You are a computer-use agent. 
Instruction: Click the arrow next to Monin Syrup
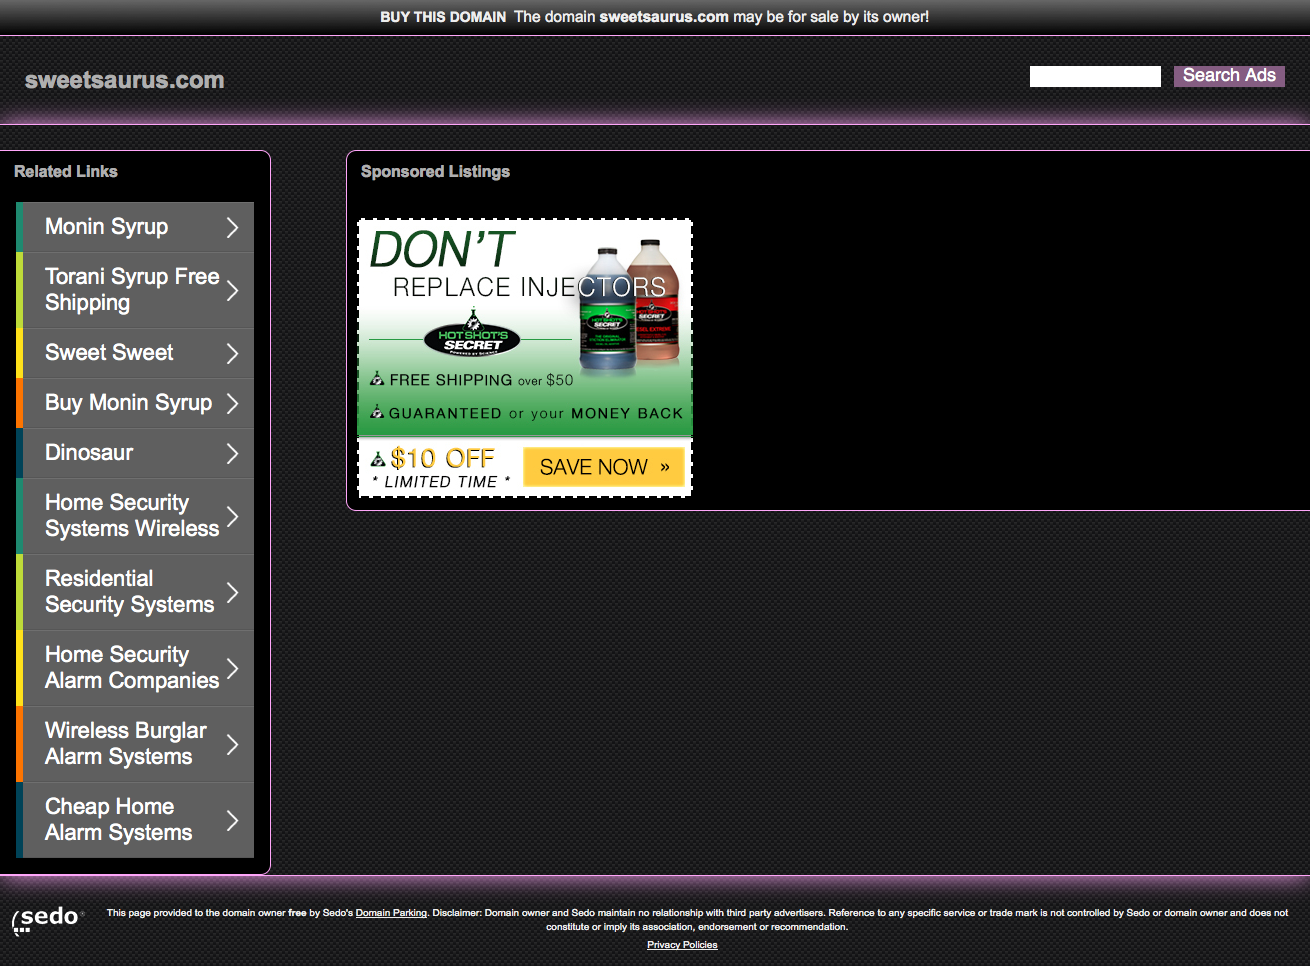(232, 227)
